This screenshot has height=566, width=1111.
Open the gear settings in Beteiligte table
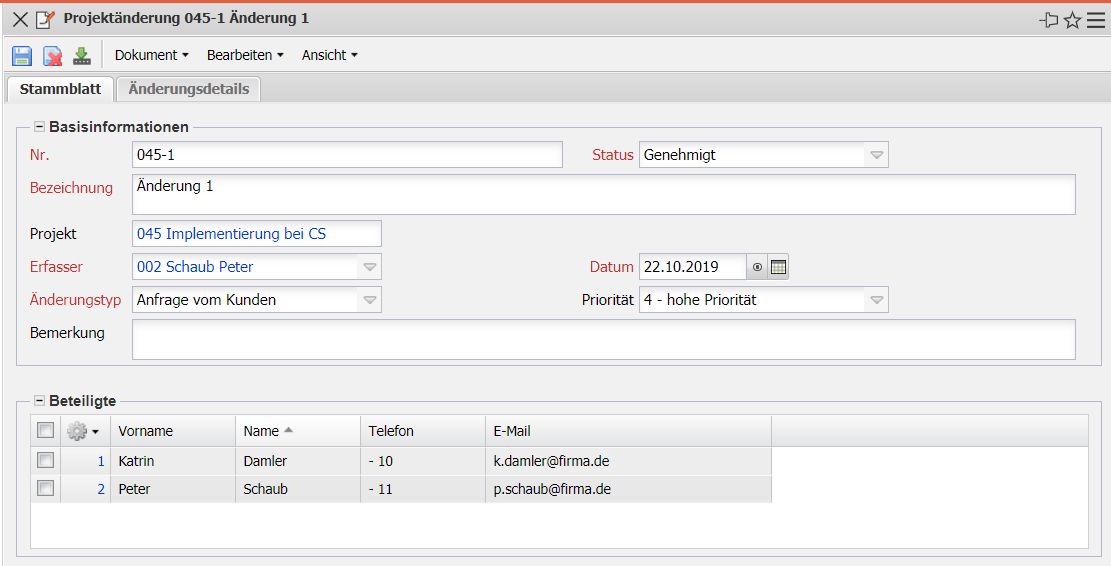point(82,431)
